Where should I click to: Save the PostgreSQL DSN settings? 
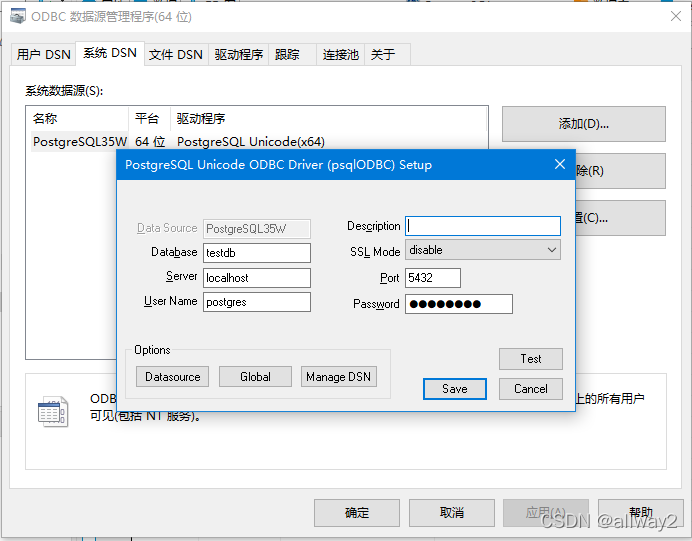[x=455, y=389]
